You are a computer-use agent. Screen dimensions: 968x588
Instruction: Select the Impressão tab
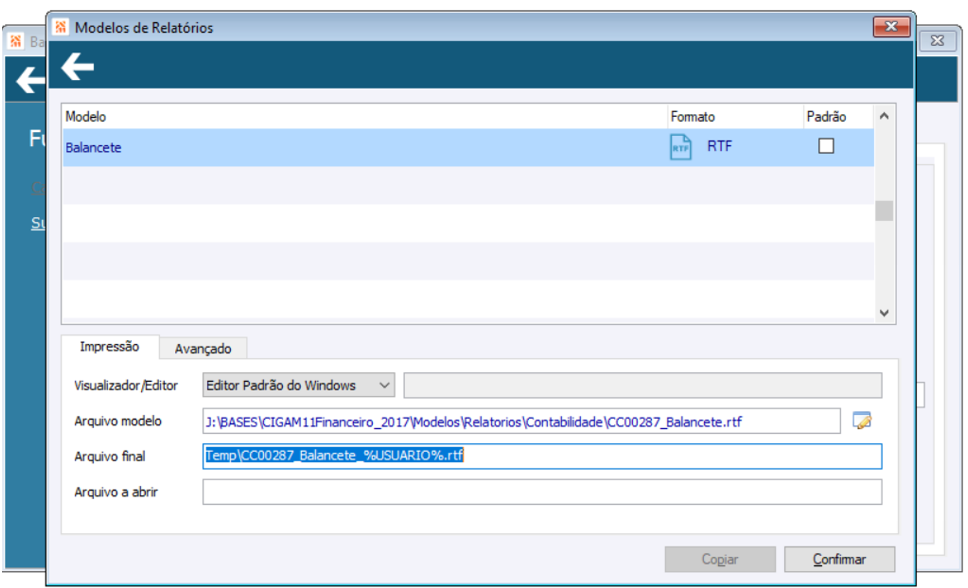(x=109, y=346)
